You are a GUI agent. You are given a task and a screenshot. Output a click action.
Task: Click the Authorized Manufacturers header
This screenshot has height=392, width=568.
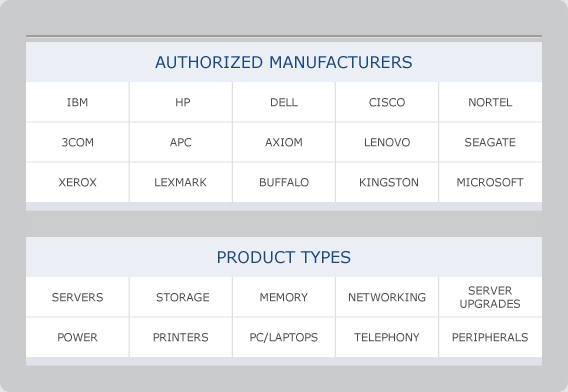(284, 62)
